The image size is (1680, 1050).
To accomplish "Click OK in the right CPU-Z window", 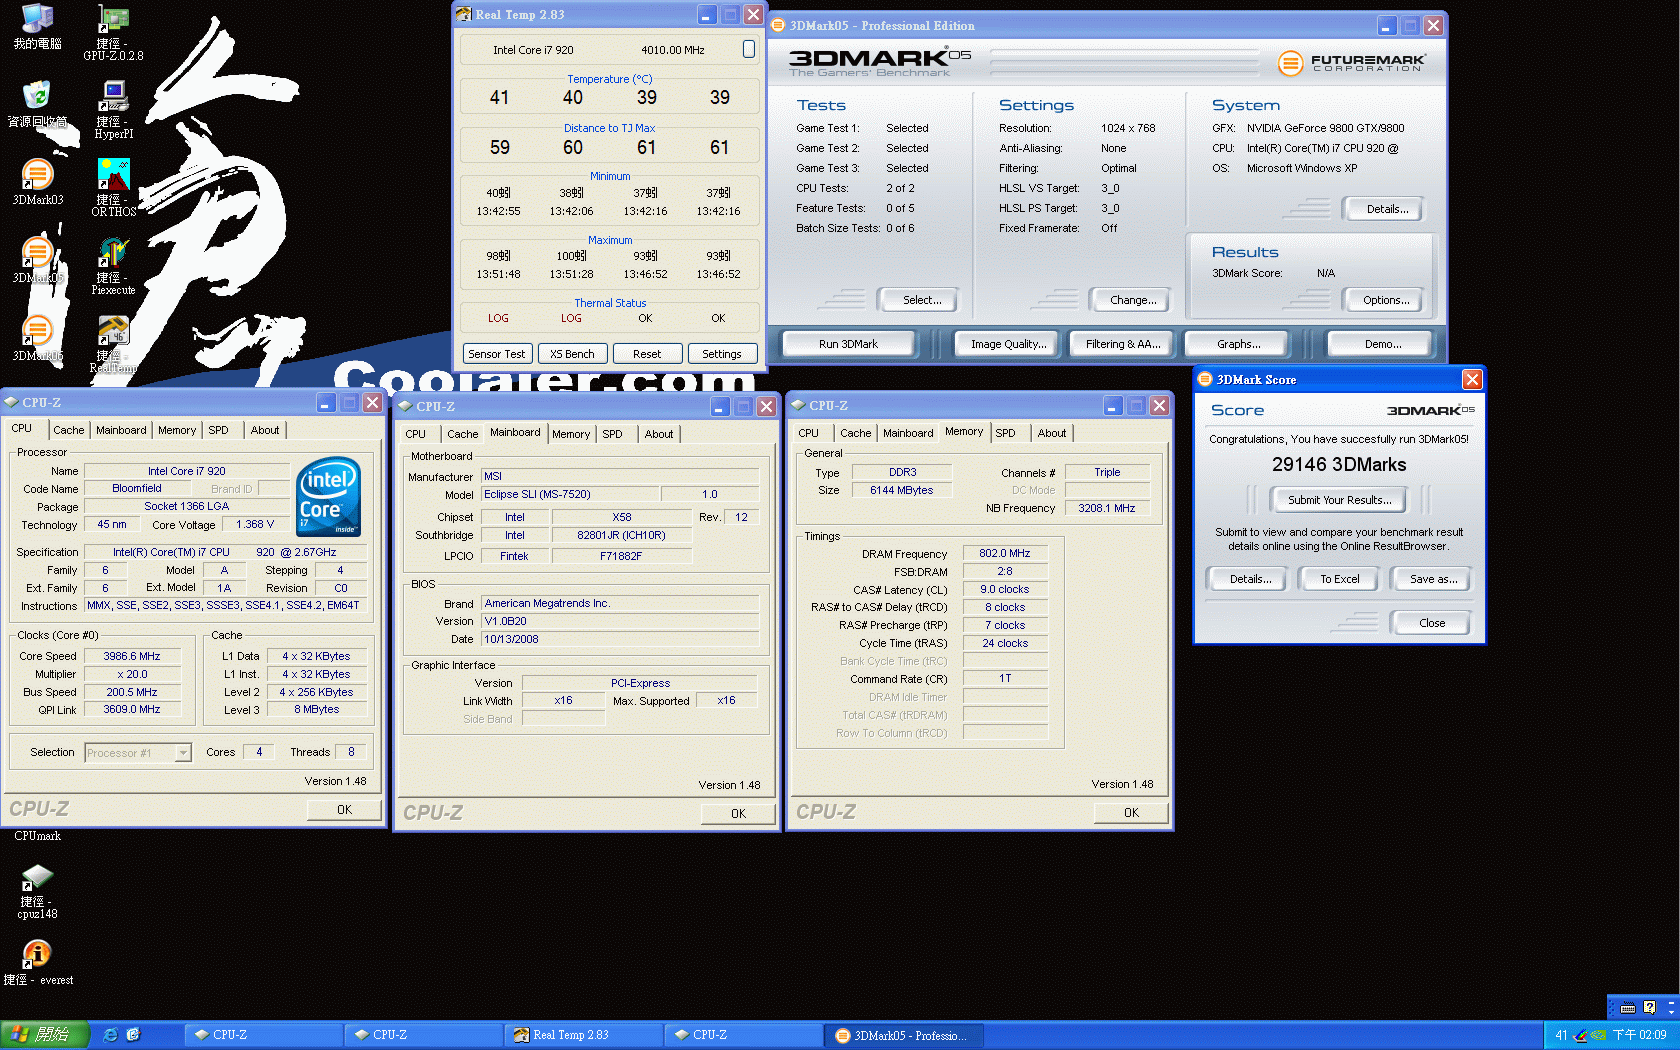I will click(x=1131, y=813).
